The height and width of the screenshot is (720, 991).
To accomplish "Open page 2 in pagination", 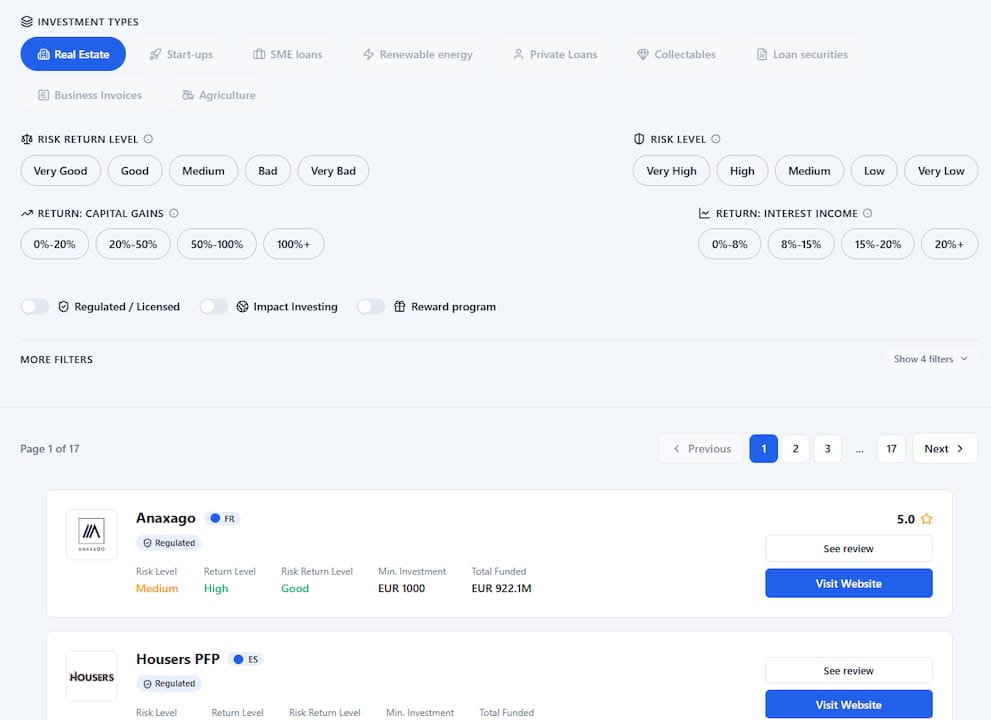I will coord(796,449).
